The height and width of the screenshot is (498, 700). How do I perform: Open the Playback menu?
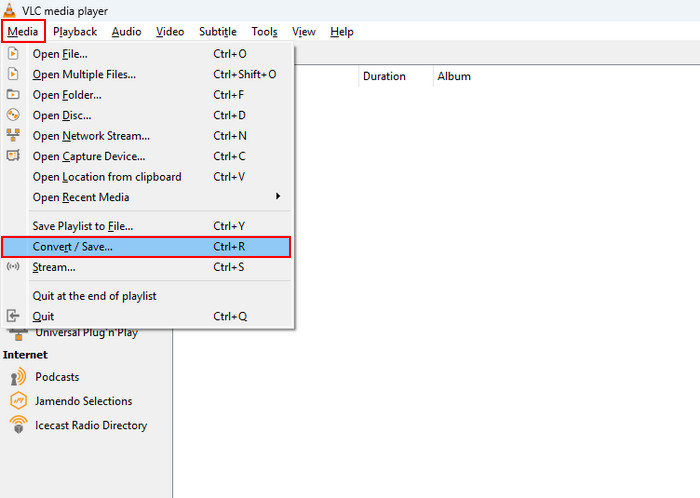point(75,32)
